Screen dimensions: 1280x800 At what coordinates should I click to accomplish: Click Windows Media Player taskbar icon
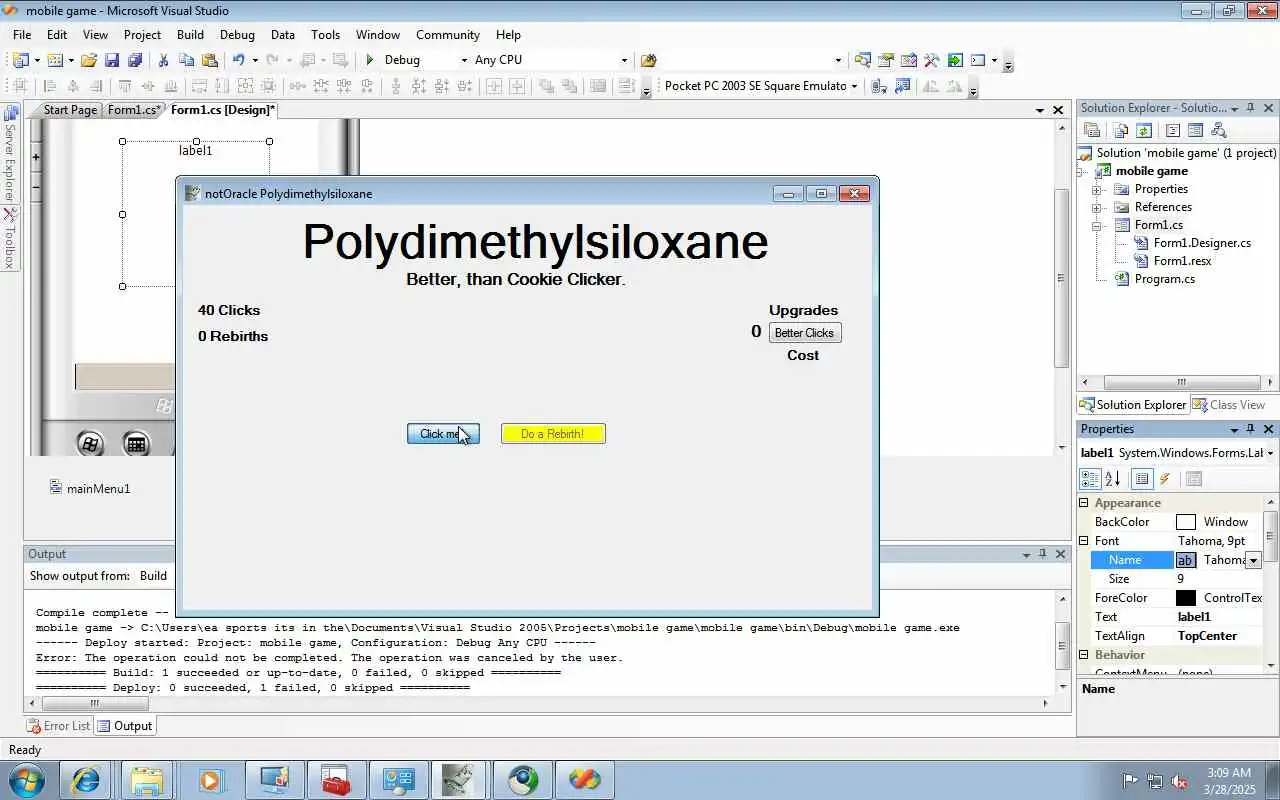click(210, 779)
